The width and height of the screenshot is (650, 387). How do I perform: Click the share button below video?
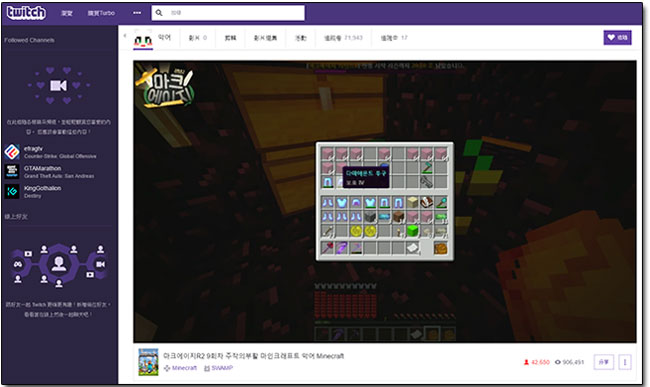[x=604, y=362]
